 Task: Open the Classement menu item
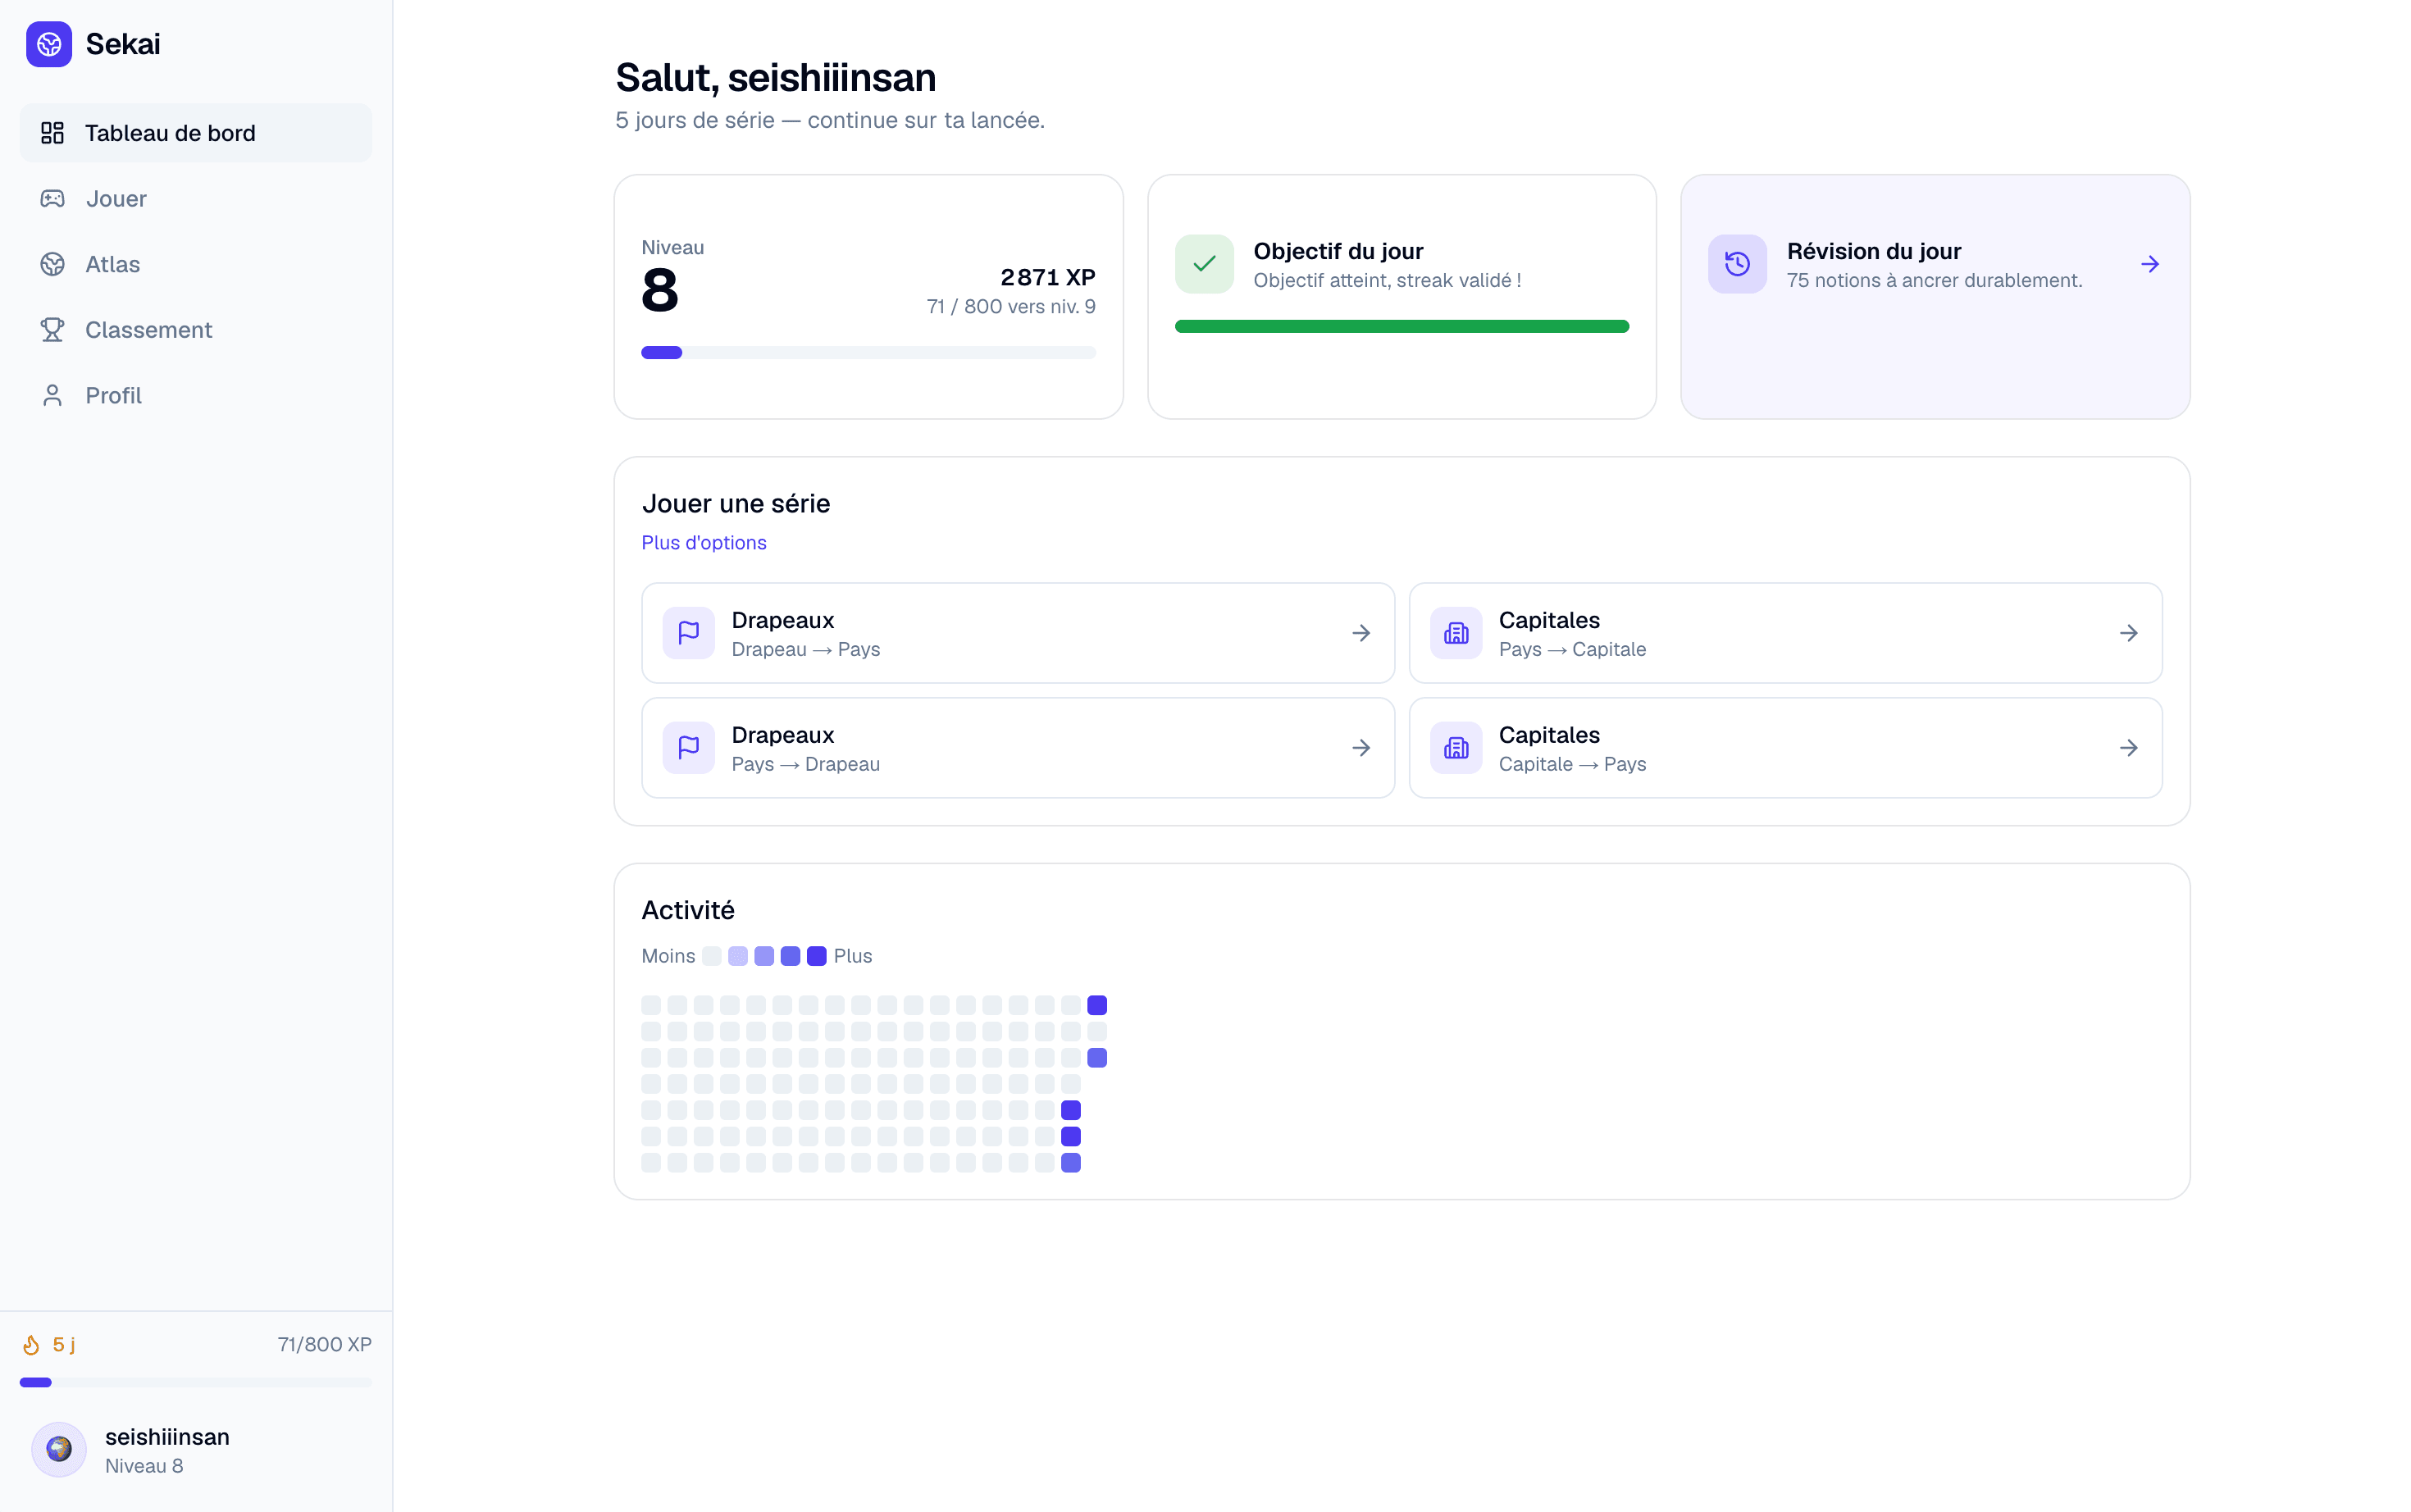click(196, 330)
